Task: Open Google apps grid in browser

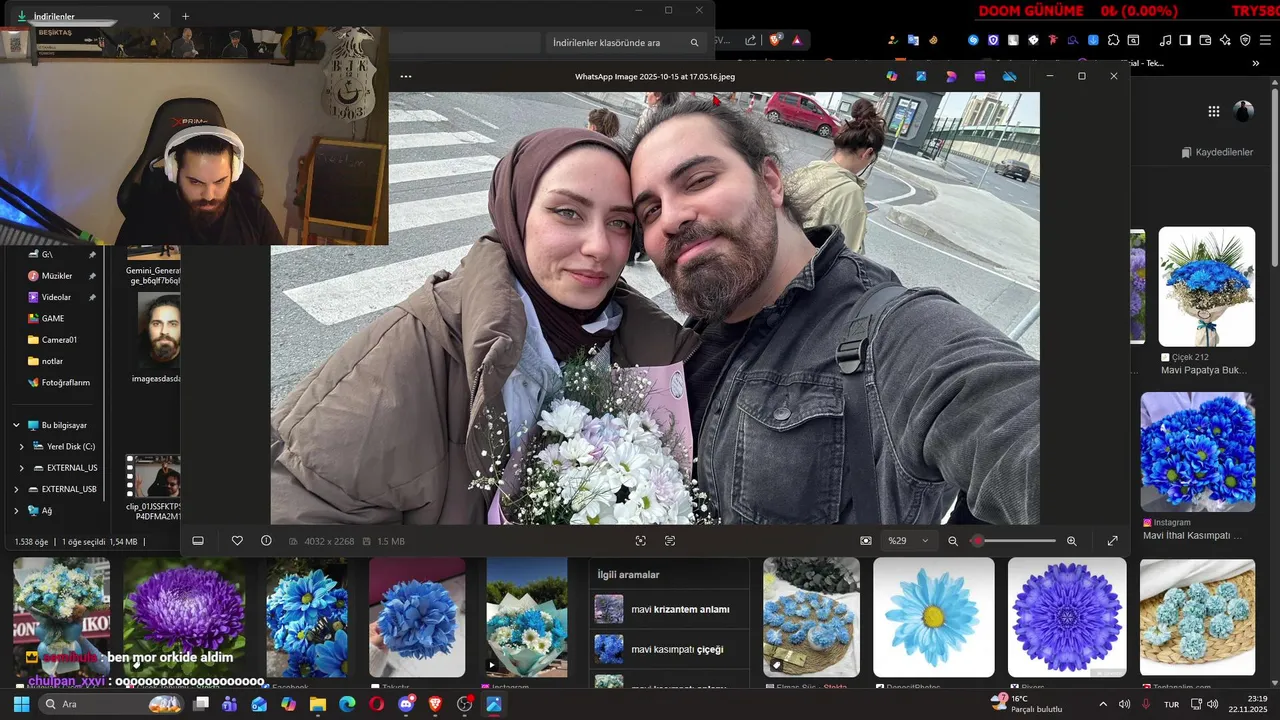Action: pos(1213,112)
